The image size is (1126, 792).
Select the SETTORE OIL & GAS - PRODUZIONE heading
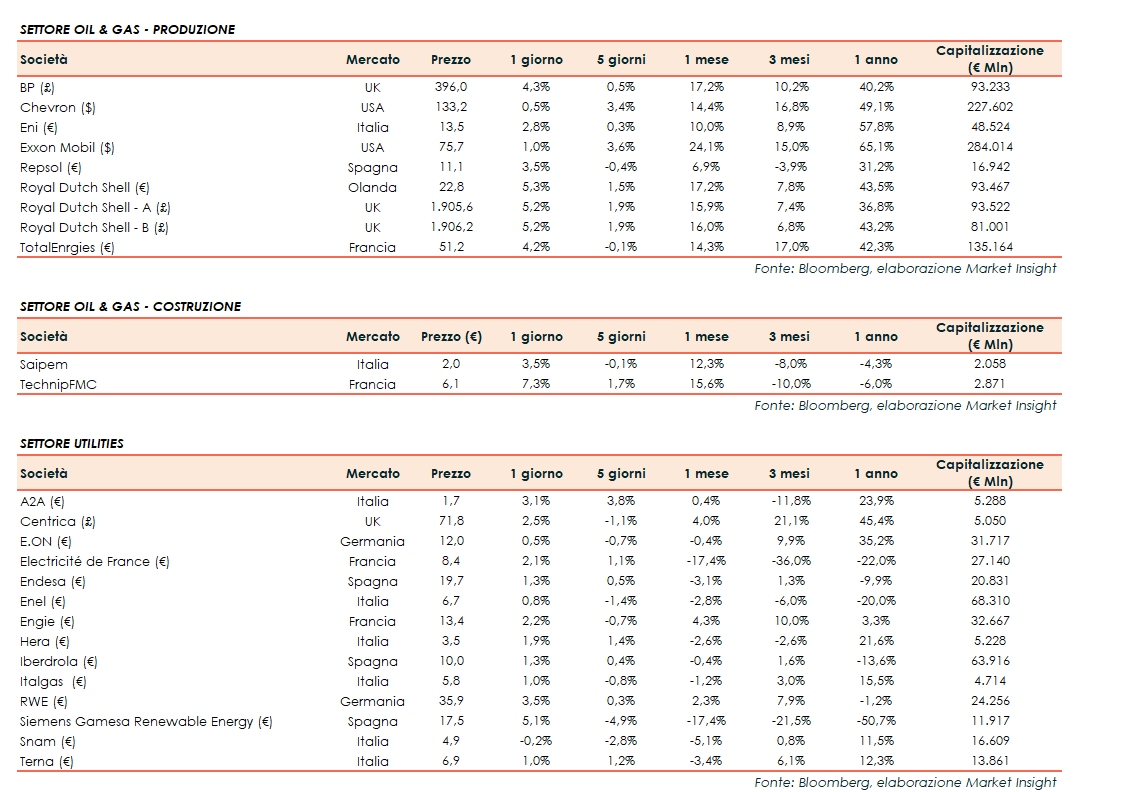pos(127,30)
